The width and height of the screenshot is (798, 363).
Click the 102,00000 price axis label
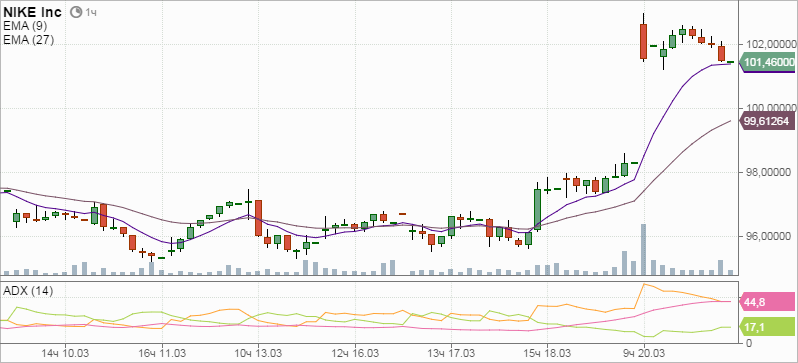click(x=770, y=45)
